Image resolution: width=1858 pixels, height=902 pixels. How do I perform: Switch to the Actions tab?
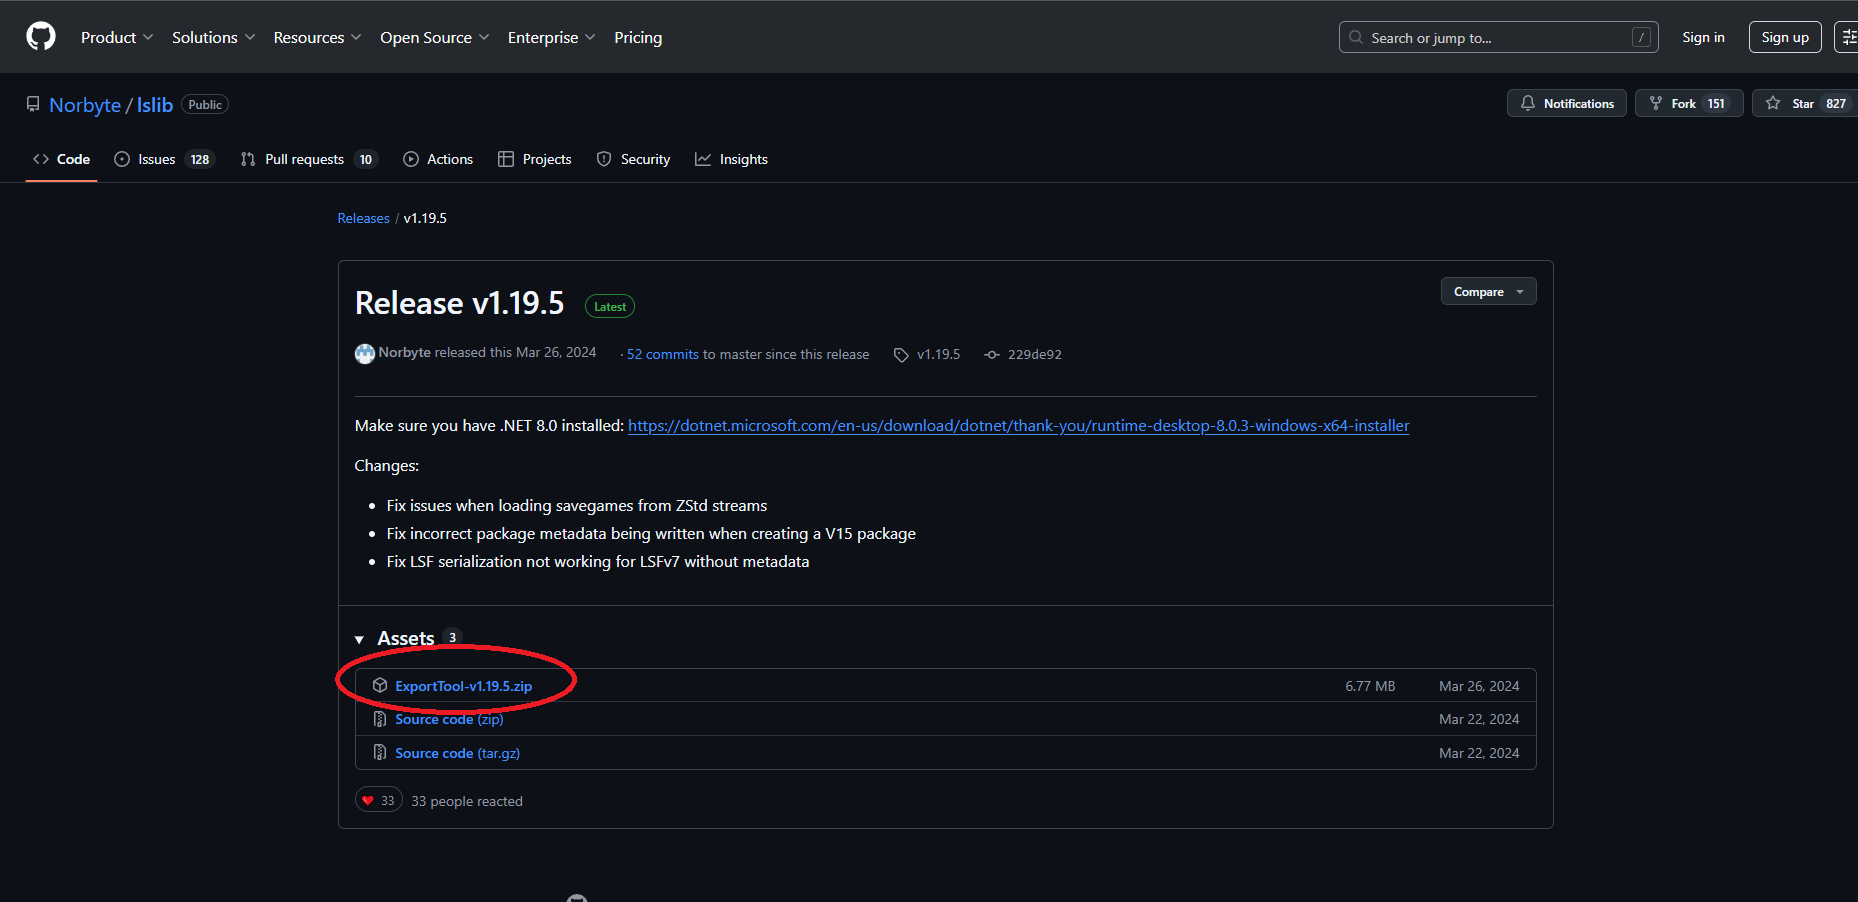pos(438,159)
